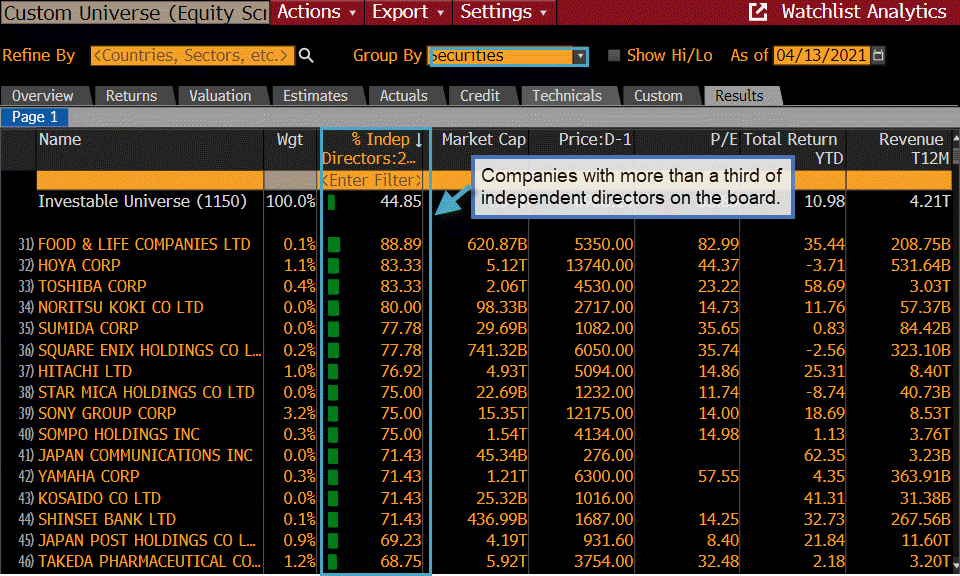The width and height of the screenshot is (960, 576).
Task: Click SOMPO HOLDINGS INC
Action: 119,435
